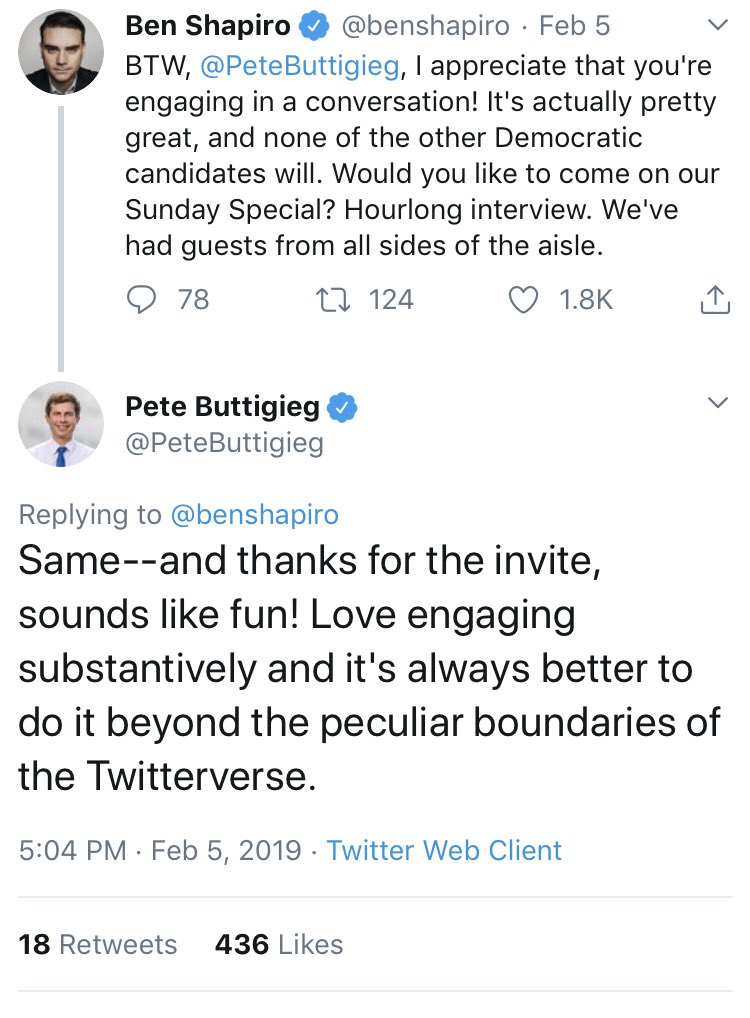The height and width of the screenshot is (1018, 750).
Task: Click the Pete Buttigieg display name
Action: [x=222, y=406]
